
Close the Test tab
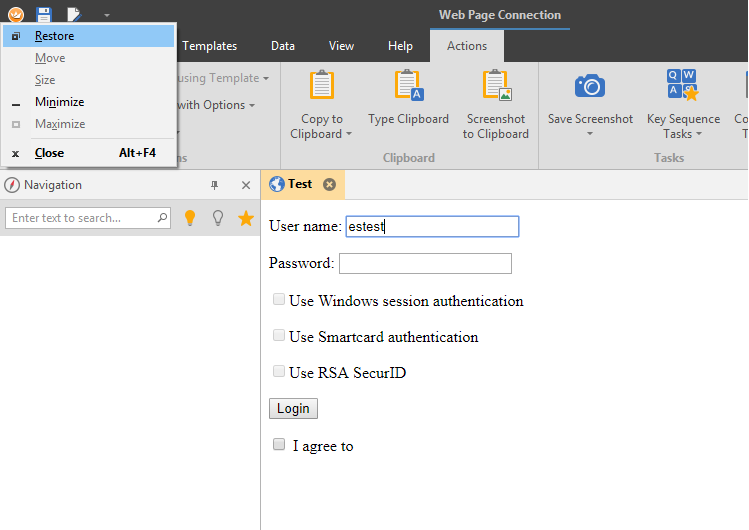coord(329,184)
